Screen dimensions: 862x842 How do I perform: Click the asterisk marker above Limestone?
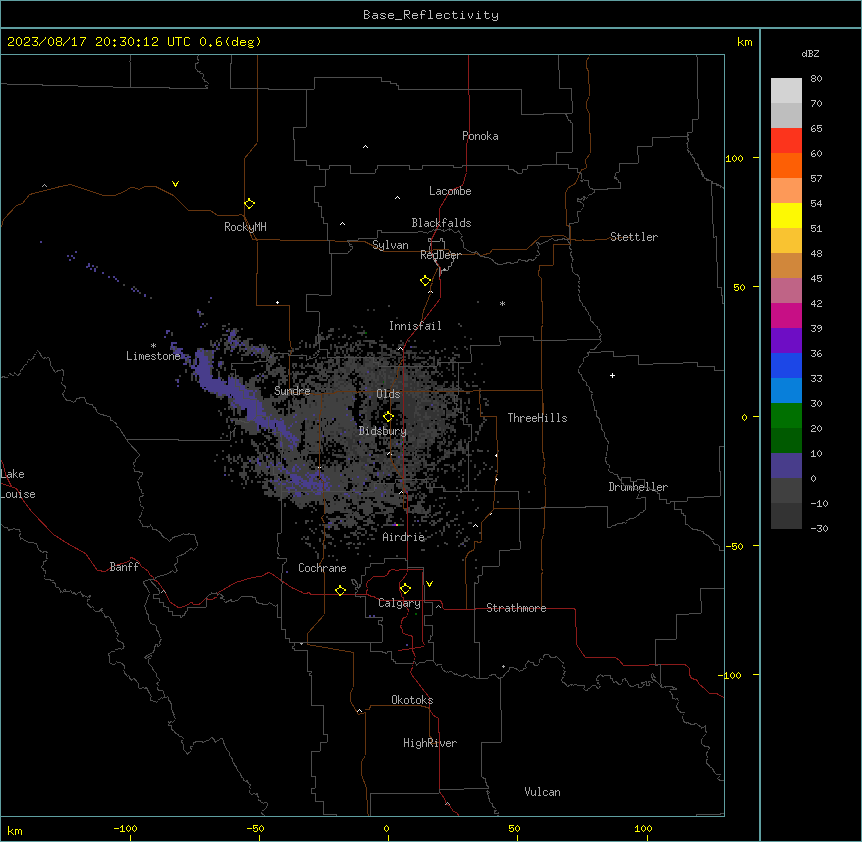(x=153, y=346)
